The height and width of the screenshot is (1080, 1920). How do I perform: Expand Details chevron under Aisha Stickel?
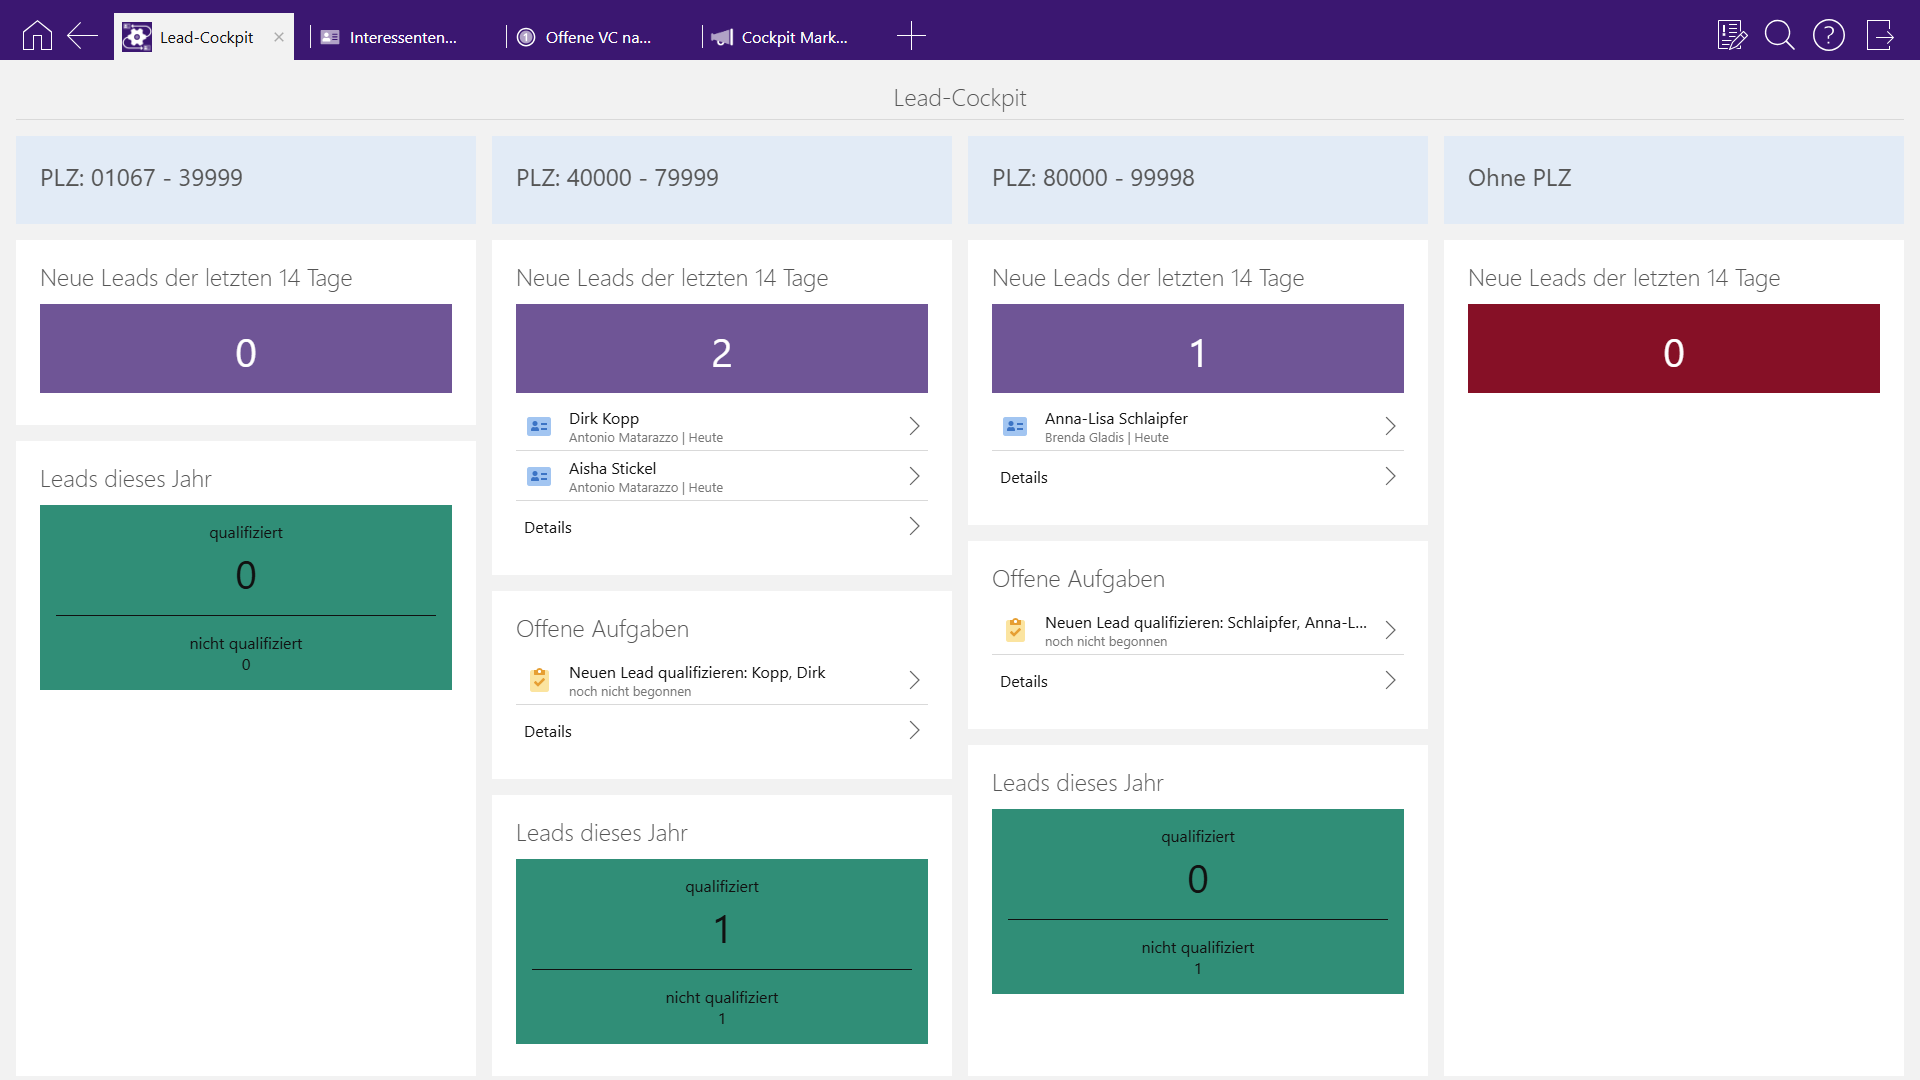[x=914, y=526]
